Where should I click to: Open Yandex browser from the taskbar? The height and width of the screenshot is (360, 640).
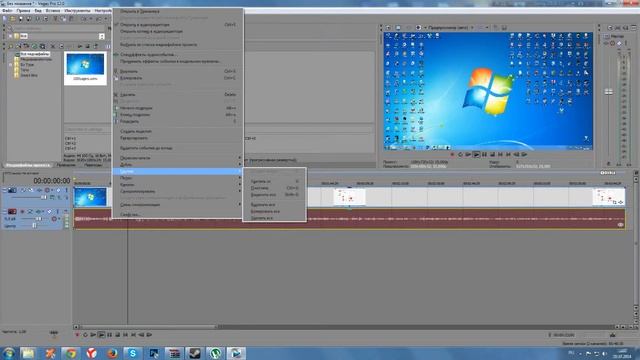tap(92, 353)
